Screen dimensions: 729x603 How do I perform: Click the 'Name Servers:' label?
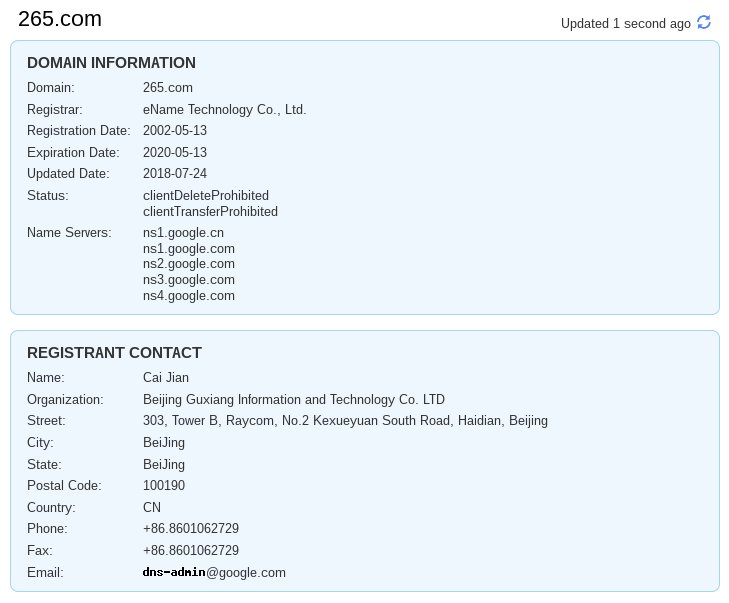tap(69, 232)
